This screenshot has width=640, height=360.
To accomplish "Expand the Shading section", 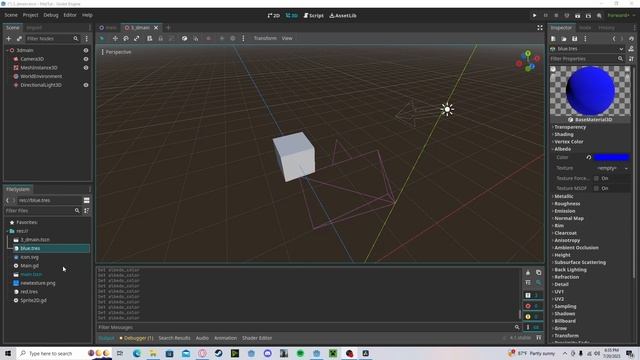I will click(563, 134).
